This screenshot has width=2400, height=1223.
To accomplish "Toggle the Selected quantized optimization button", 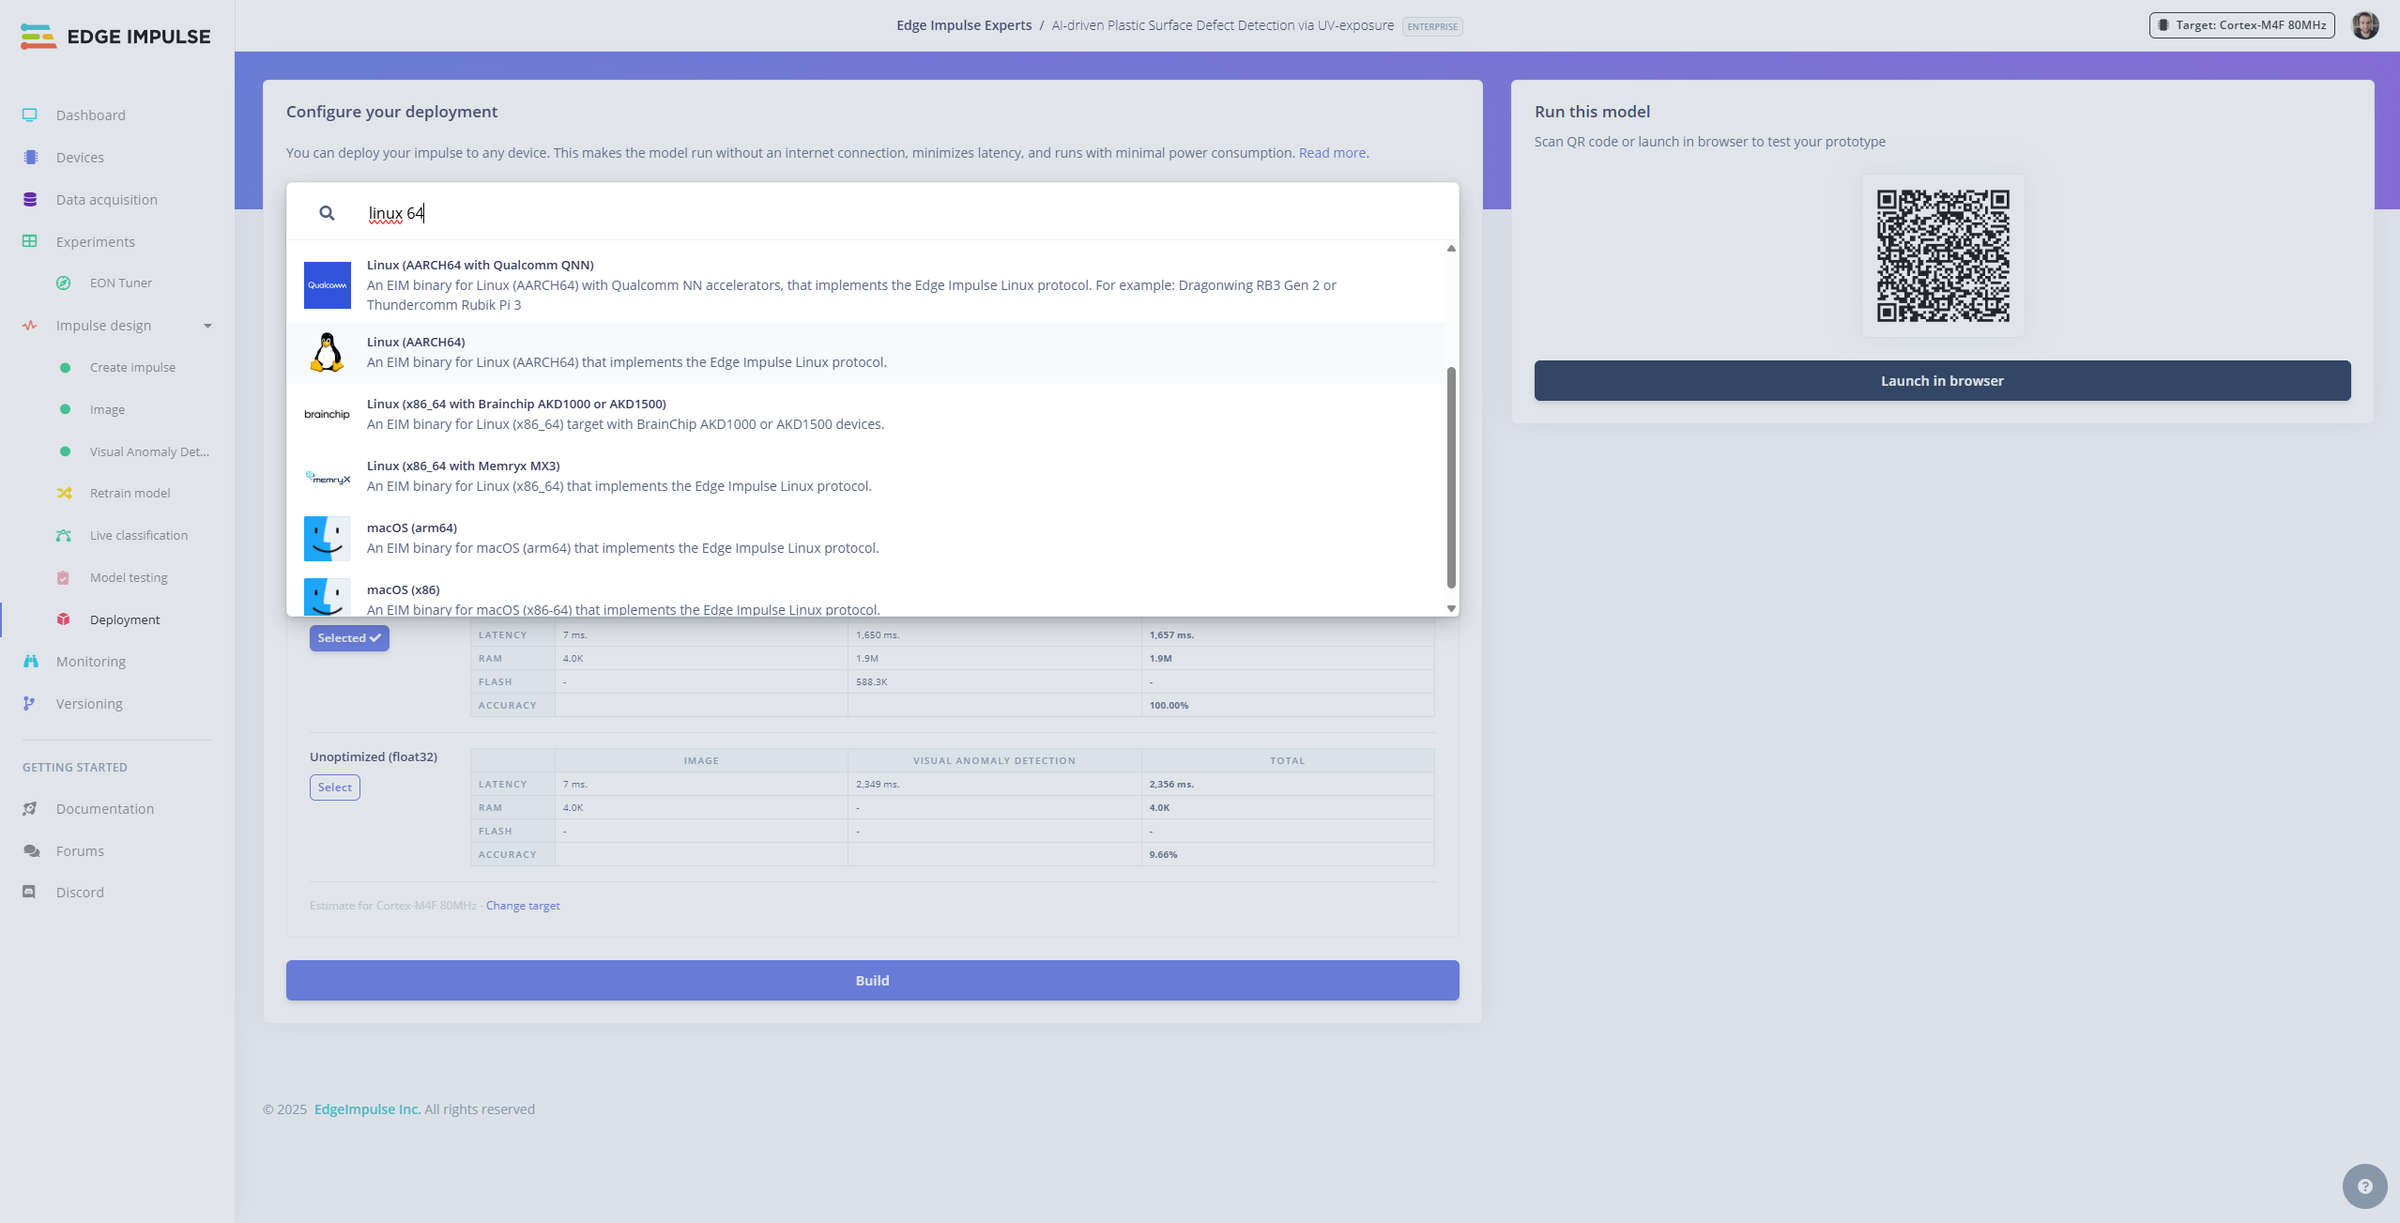I will point(349,638).
